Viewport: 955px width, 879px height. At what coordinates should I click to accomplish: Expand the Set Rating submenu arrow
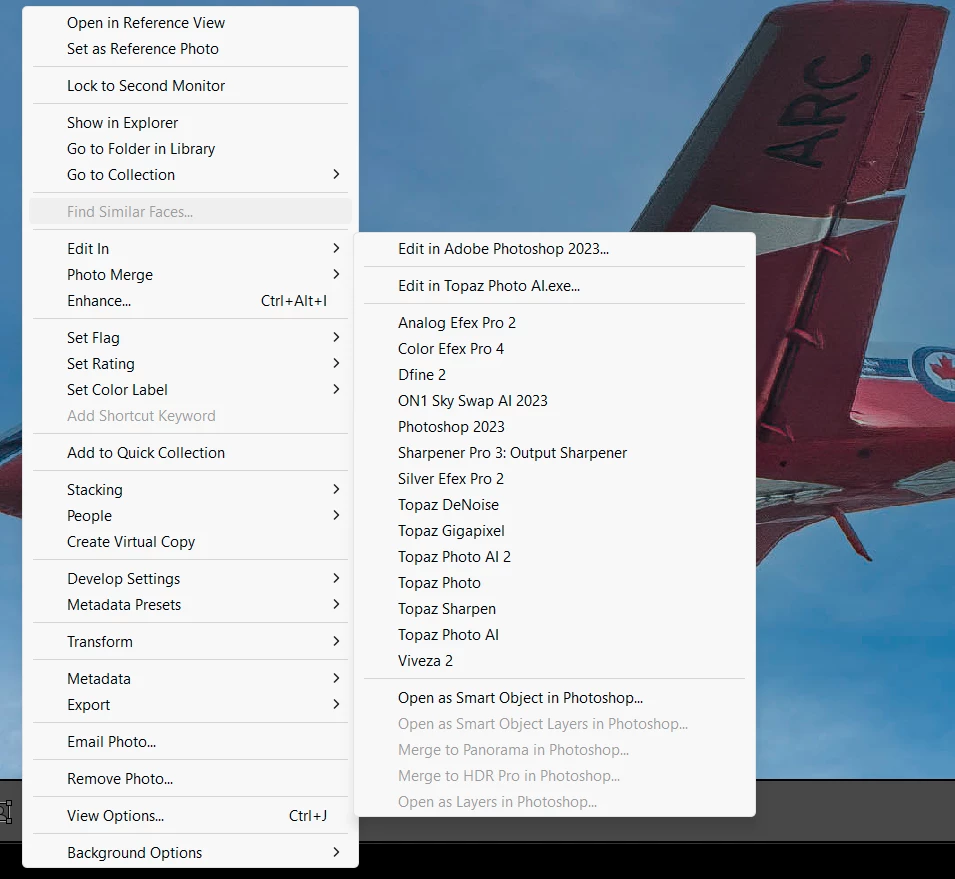tap(336, 363)
